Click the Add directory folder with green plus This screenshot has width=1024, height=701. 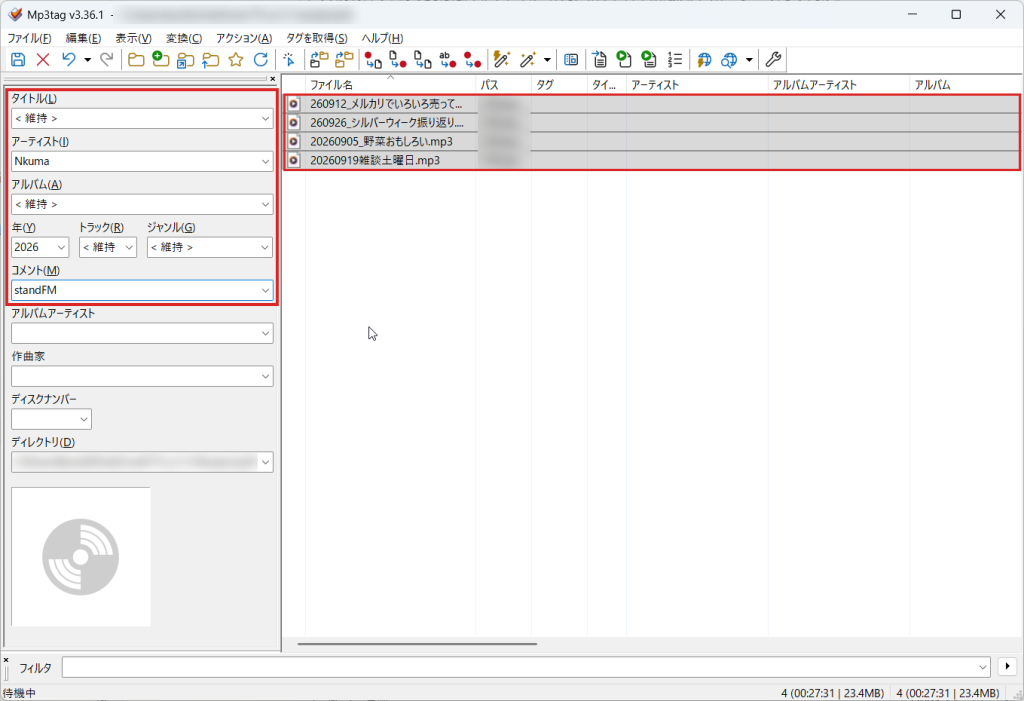click(x=161, y=60)
